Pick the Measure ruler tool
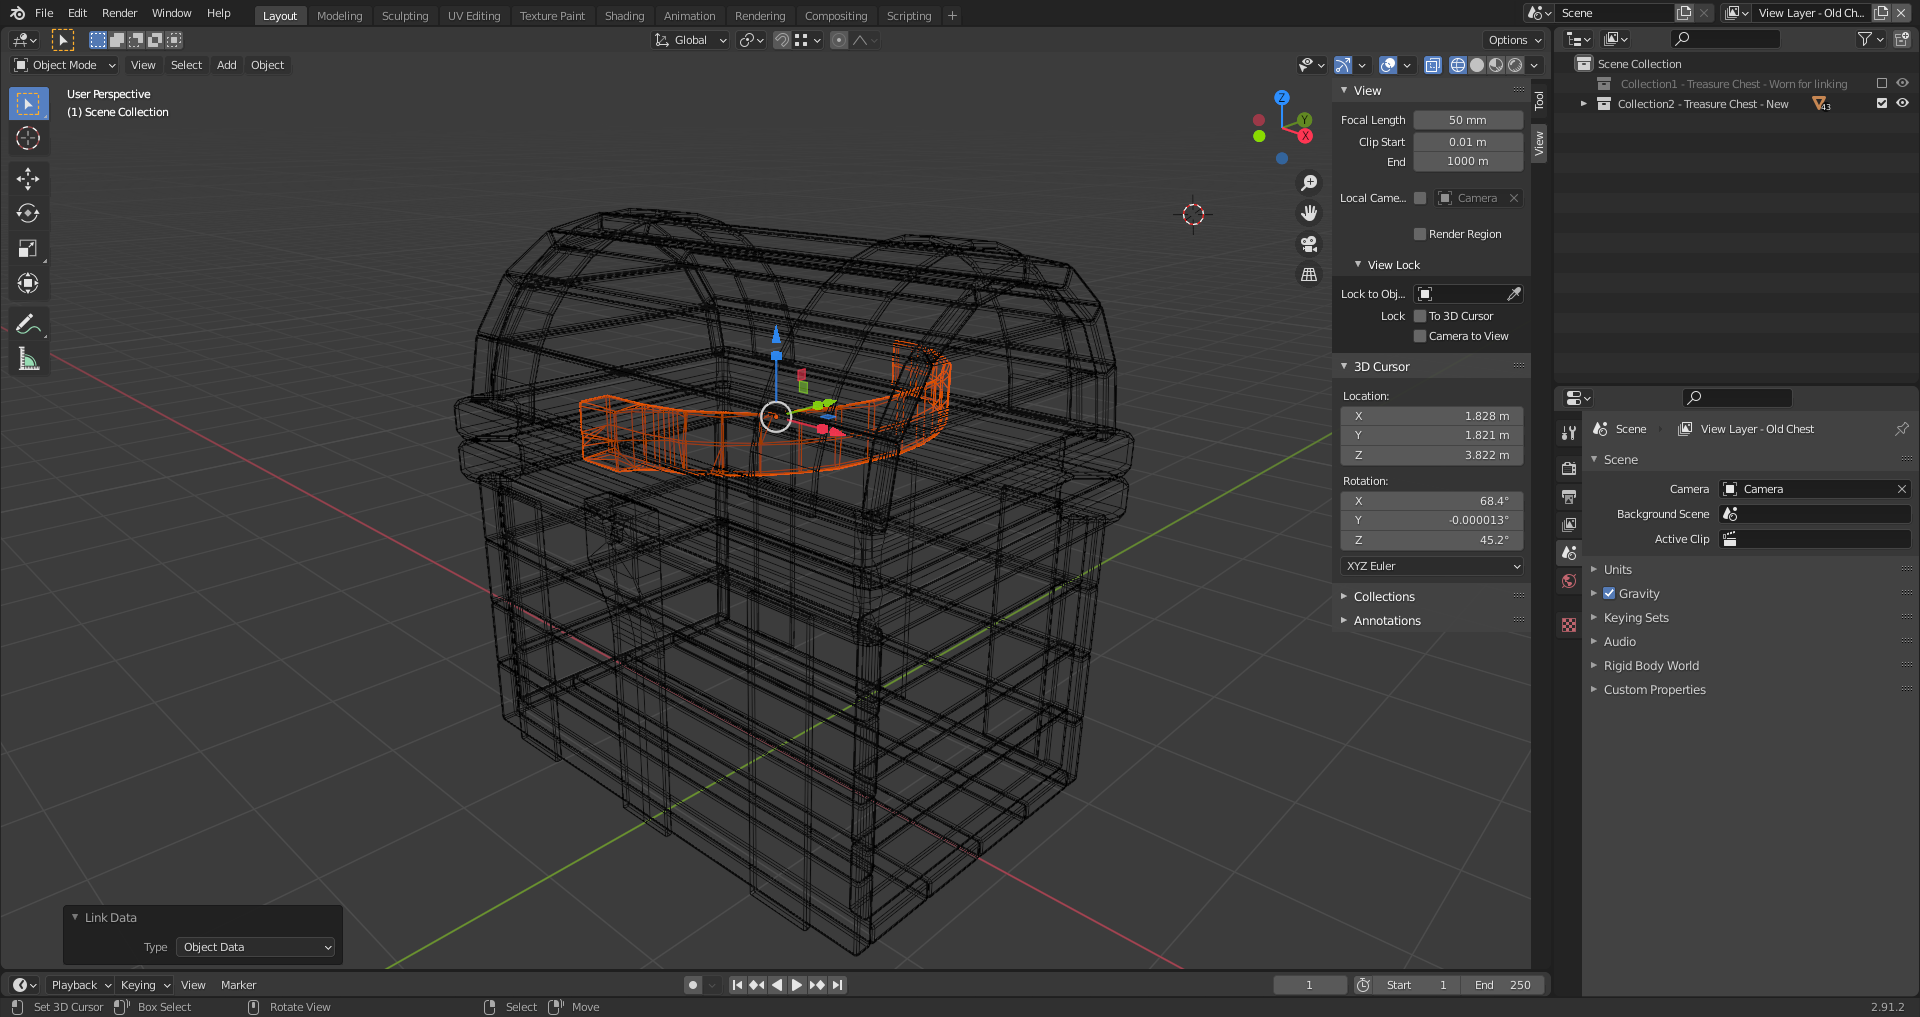The height and width of the screenshot is (1017, 1920). [28, 359]
